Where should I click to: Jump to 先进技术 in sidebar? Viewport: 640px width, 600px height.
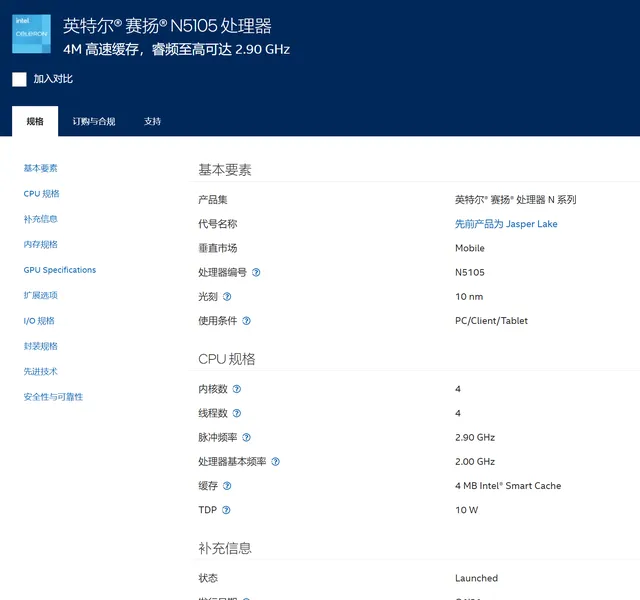point(40,371)
